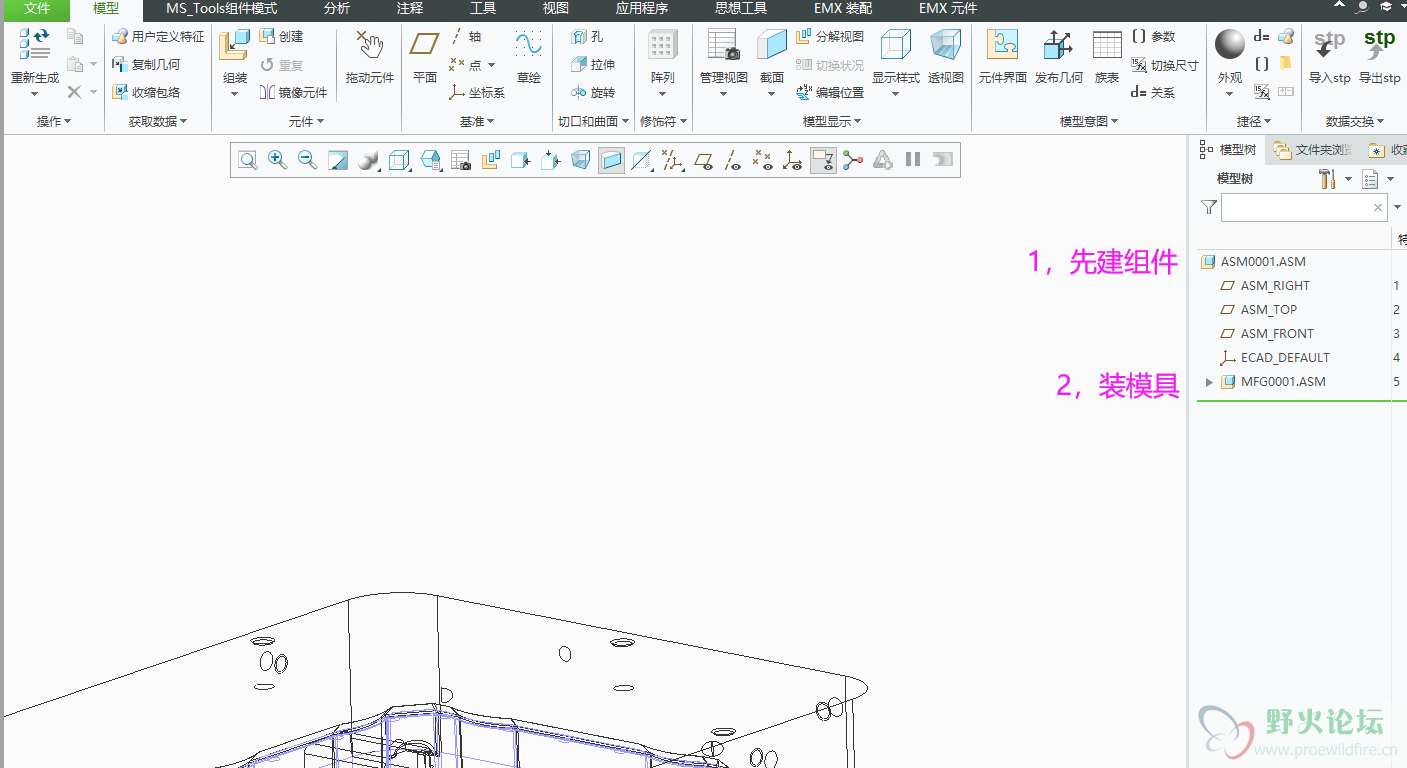This screenshot has height=768, width=1407.
Task: Click Zoom Out in graphics toolbar
Action: coord(307,160)
